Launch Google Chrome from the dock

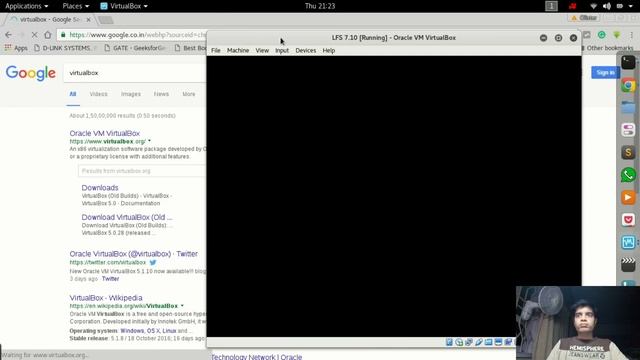click(628, 85)
